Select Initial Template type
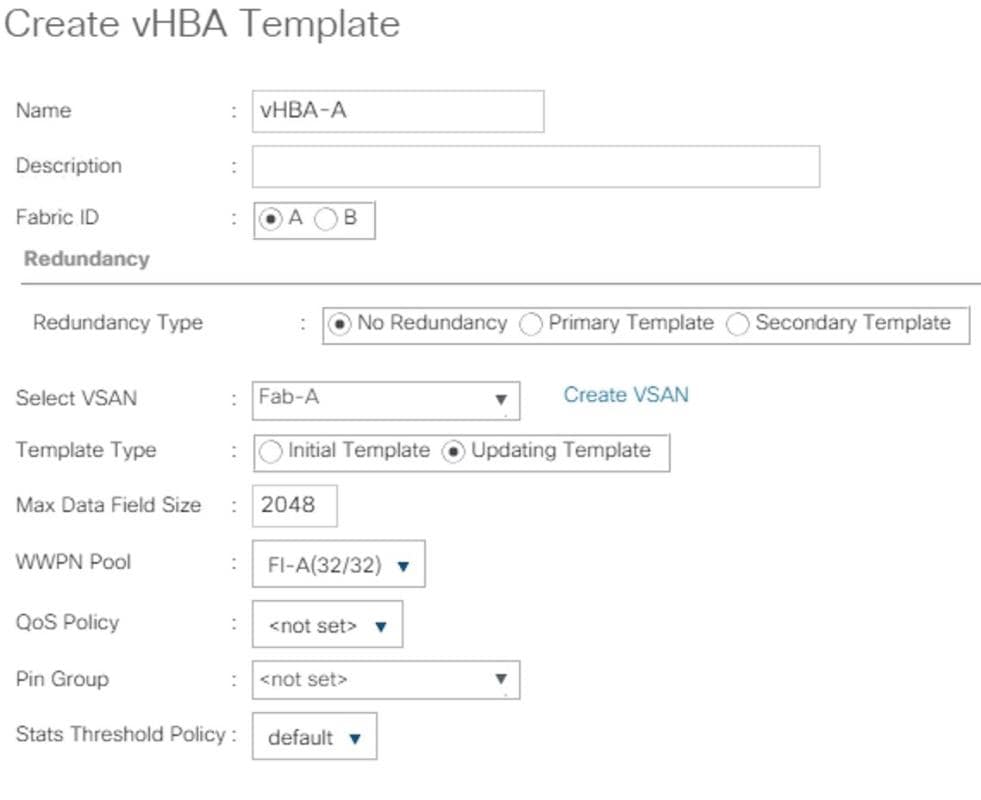 tap(270, 452)
